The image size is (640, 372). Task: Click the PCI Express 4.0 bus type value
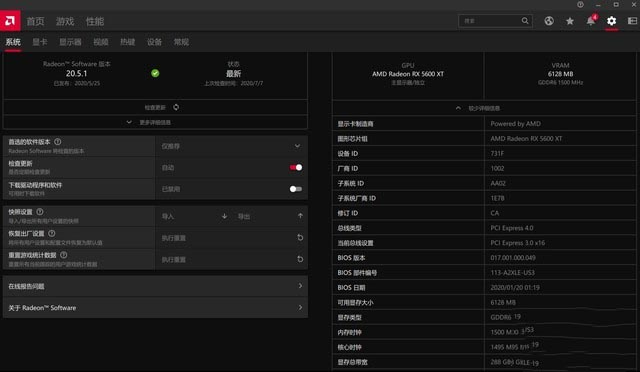(x=512, y=228)
